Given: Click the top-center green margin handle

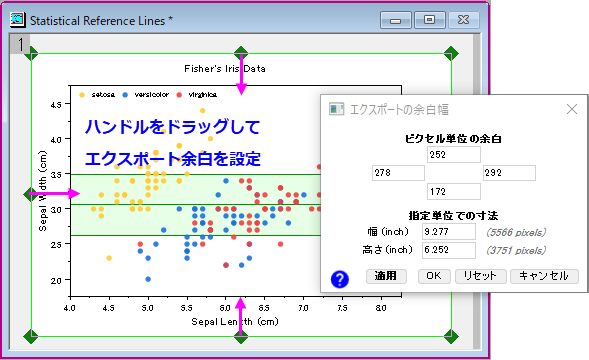Looking at the screenshot, I should [x=241, y=52].
